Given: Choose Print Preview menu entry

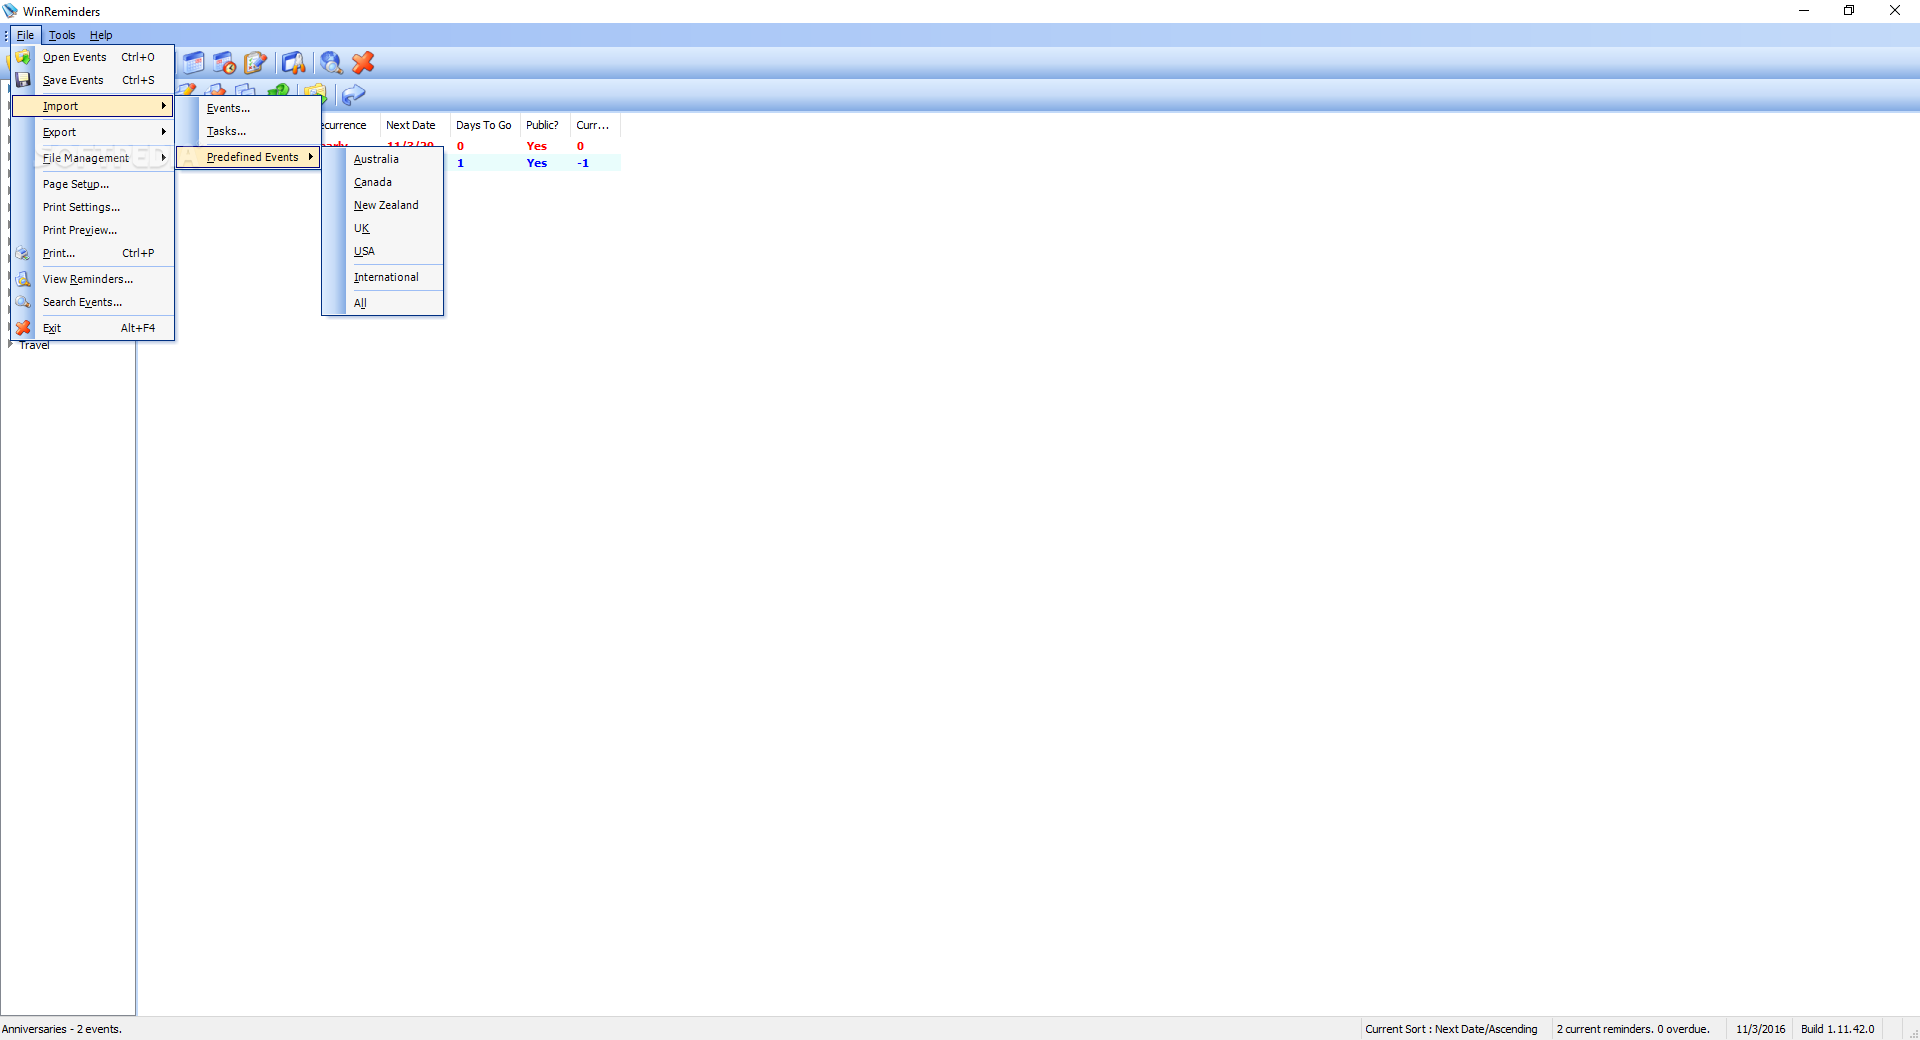Looking at the screenshot, I should pos(93,230).
